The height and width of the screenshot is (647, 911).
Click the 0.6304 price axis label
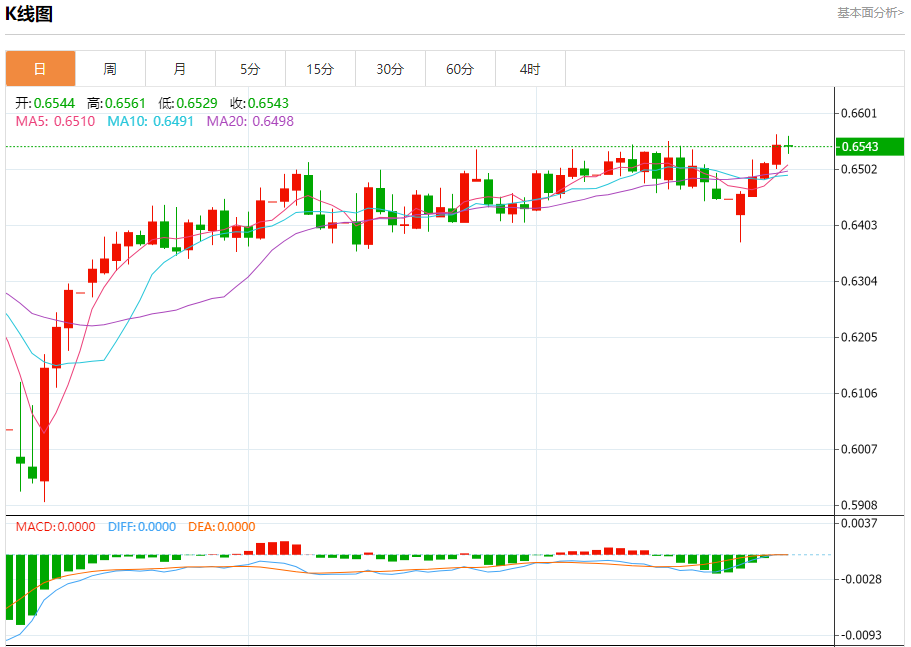click(x=859, y=281)
